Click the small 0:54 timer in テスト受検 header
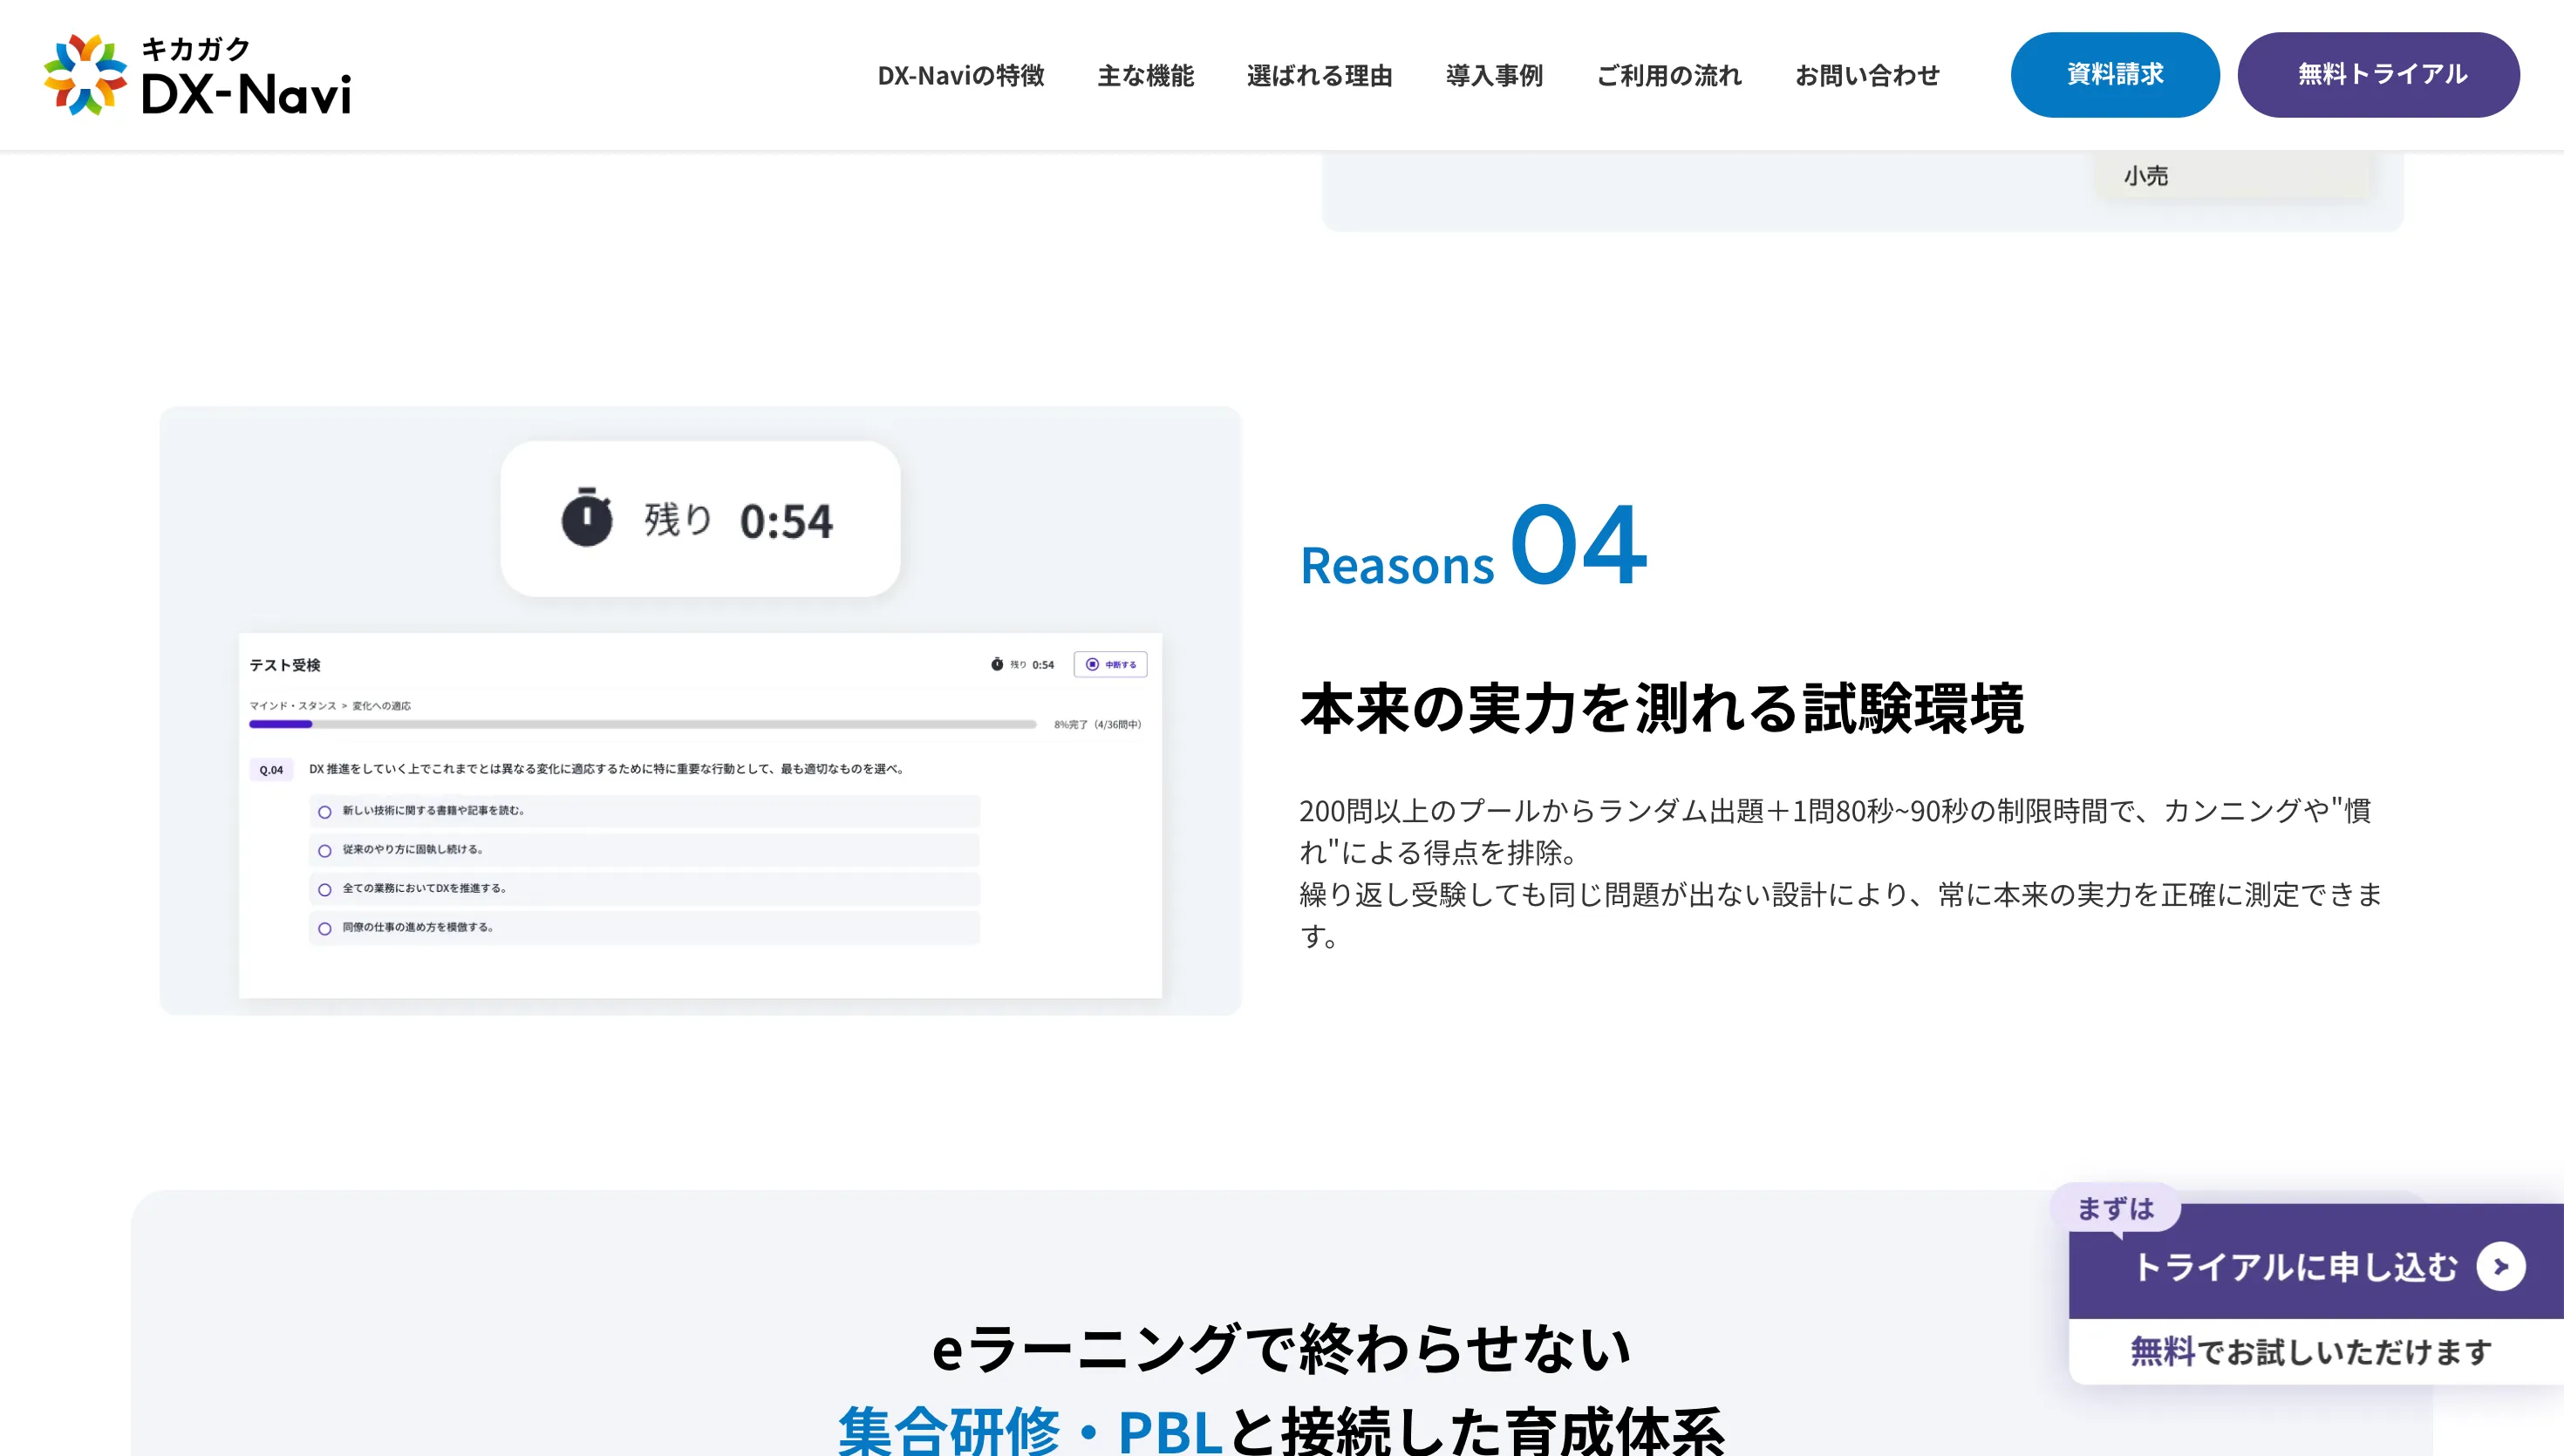This screenshot has height=1456, width=2564. pyautogui.click(x=1043, y=665)
